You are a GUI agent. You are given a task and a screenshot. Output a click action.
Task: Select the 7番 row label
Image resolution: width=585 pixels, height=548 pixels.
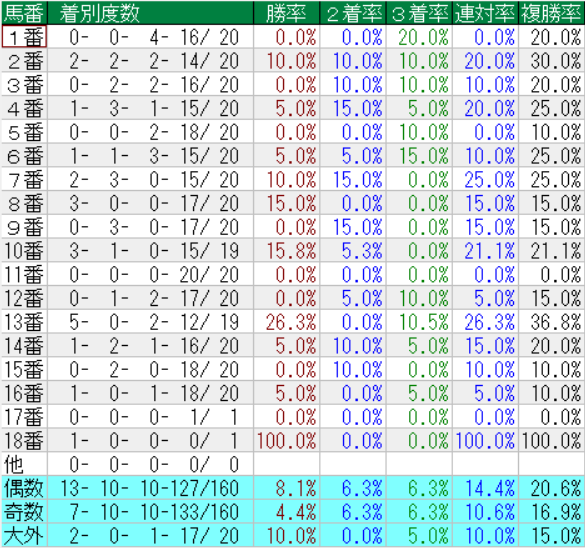click(24, 179)
